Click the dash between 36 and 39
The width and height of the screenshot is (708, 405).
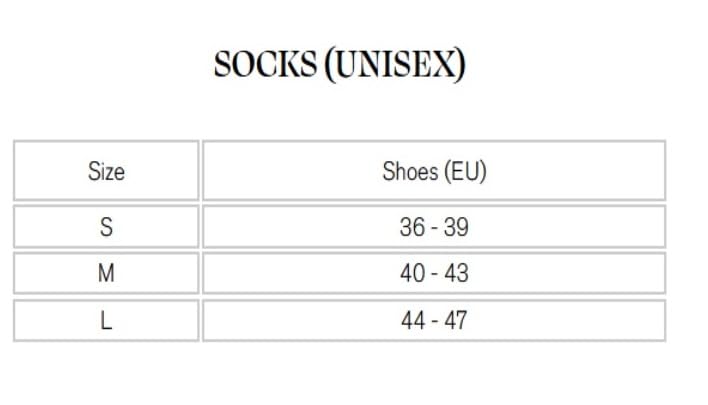click(434, 228)
